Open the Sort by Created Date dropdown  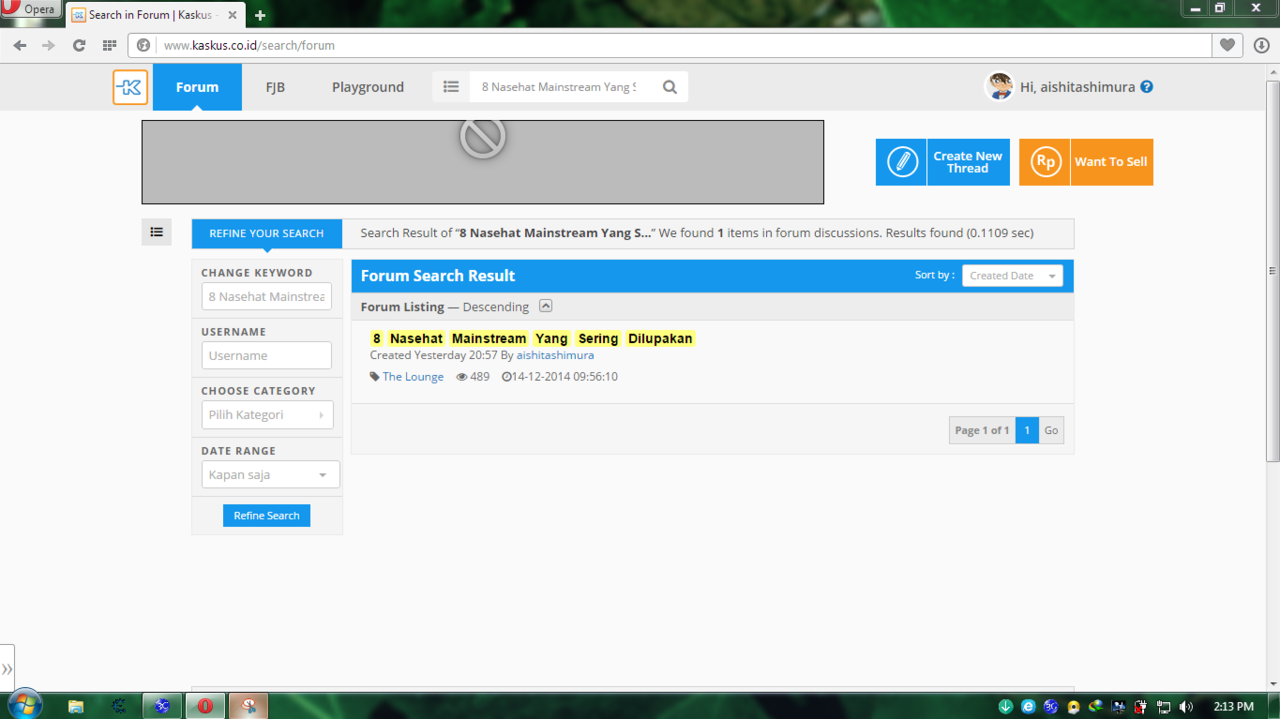coord(1012,276)
